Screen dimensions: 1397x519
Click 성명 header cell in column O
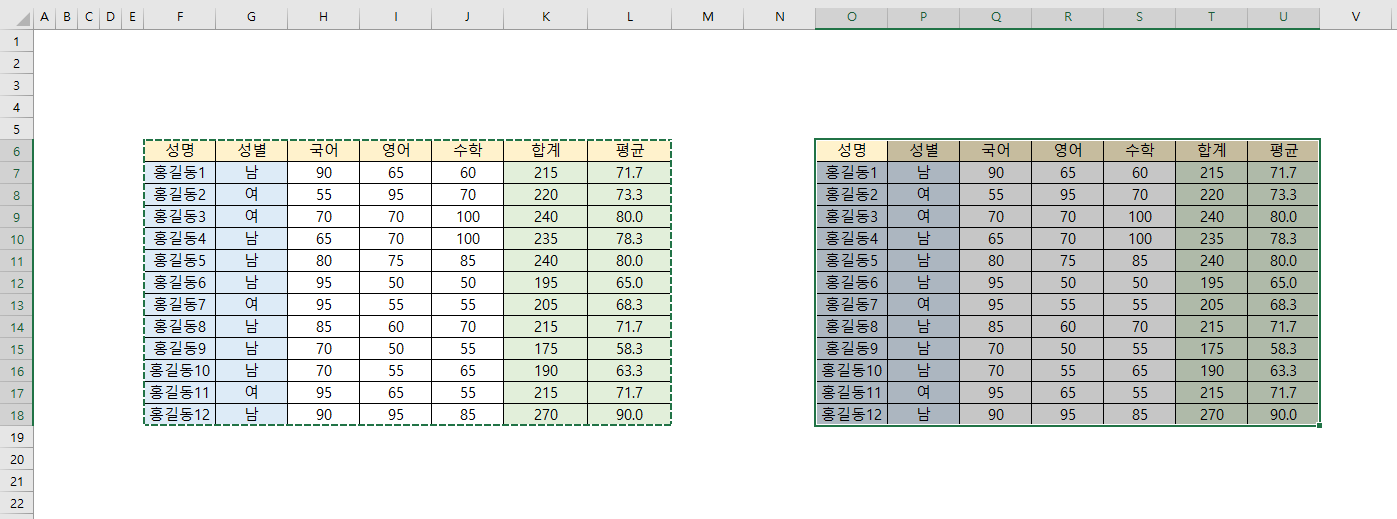tap(851, 150)
